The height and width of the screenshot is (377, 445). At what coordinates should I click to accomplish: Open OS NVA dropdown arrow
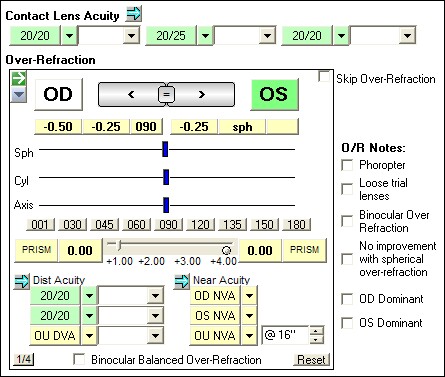pos(249,316)
